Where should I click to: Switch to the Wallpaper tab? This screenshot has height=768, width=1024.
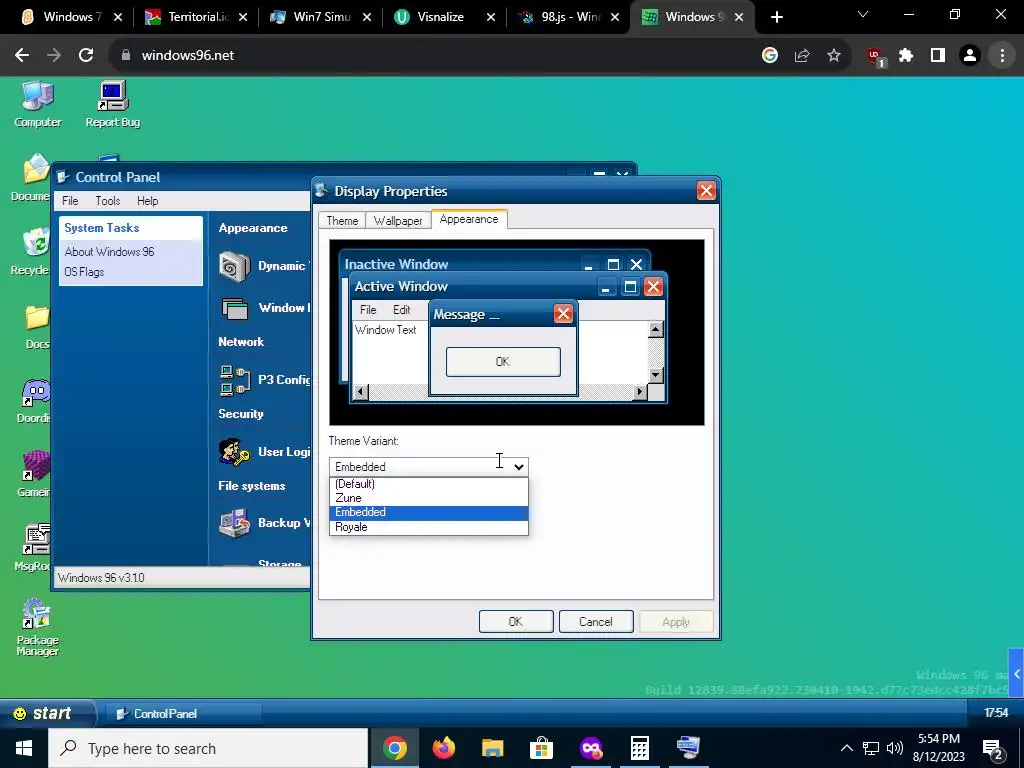pyautogui.click(x=398, y=221)
